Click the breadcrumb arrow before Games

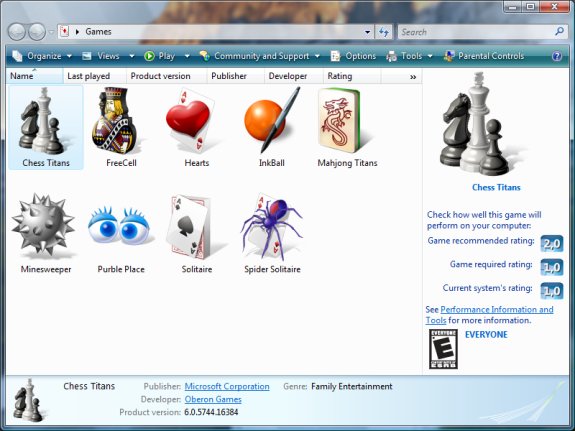point(77,32)
